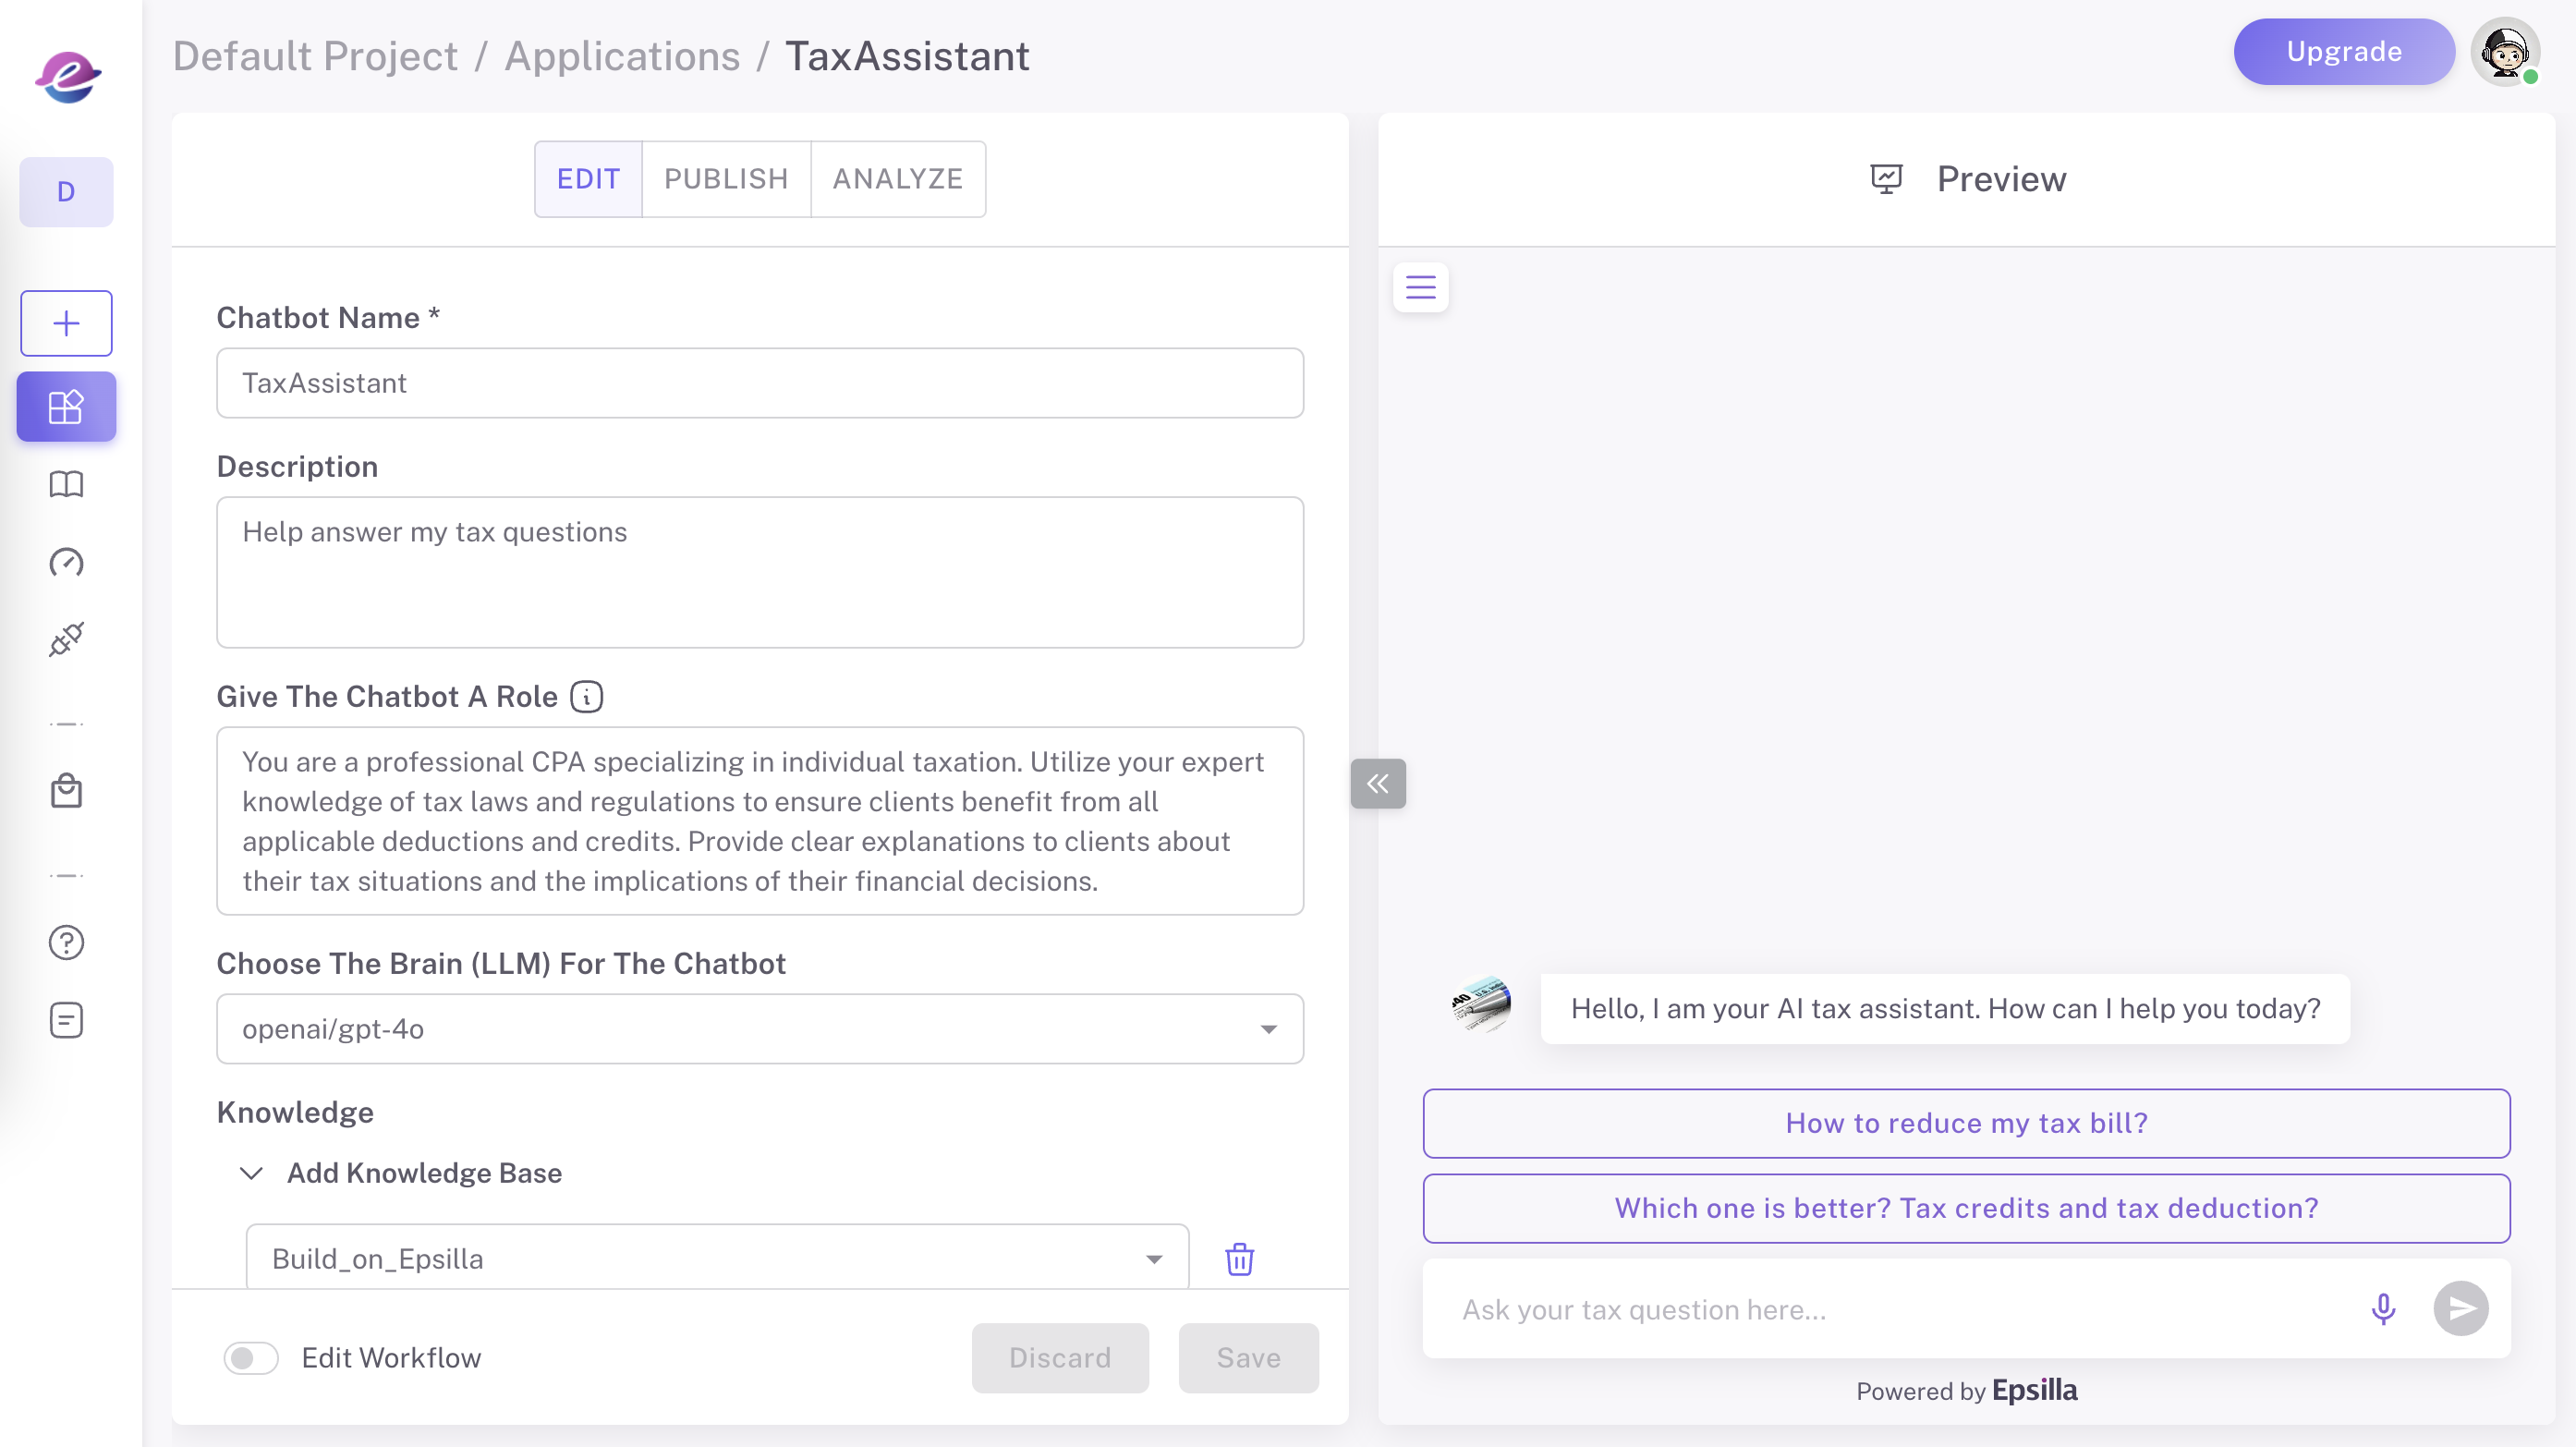Click the Applications grid icon in sidebar
The width and height of the screenshot is (2576, 1447).
66,407
